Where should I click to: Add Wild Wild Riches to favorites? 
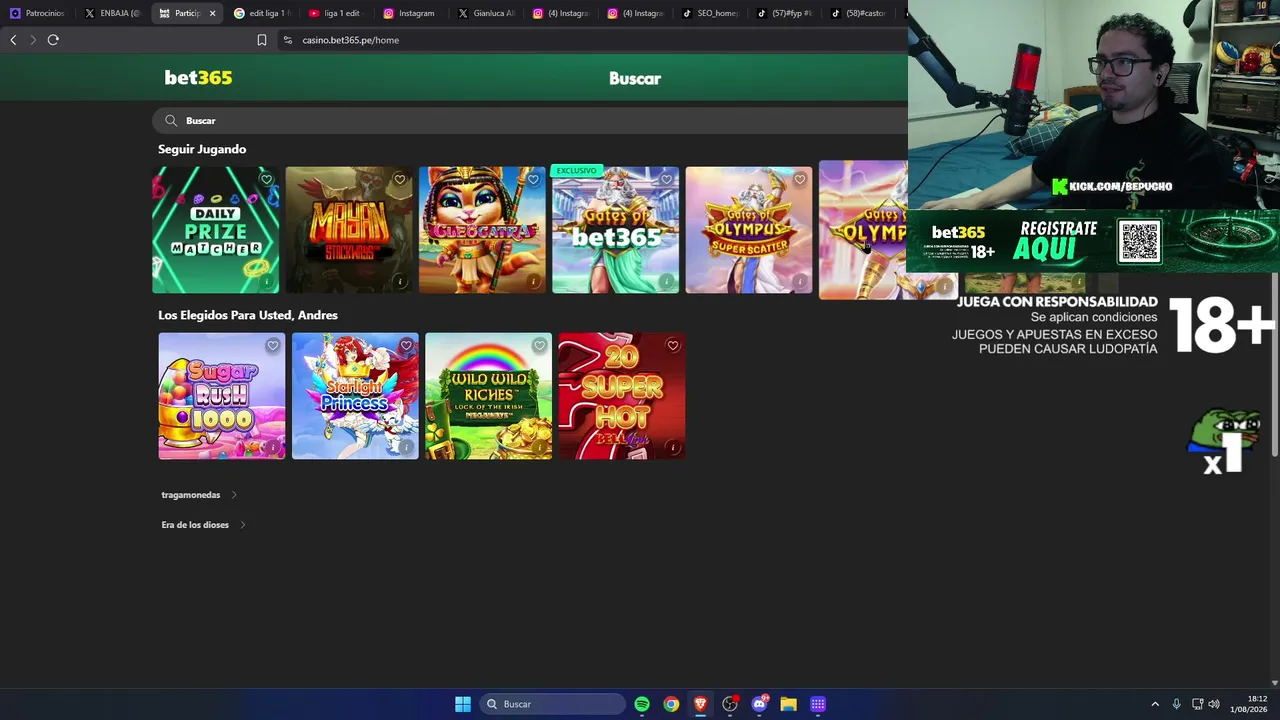(x=539, y=346)
